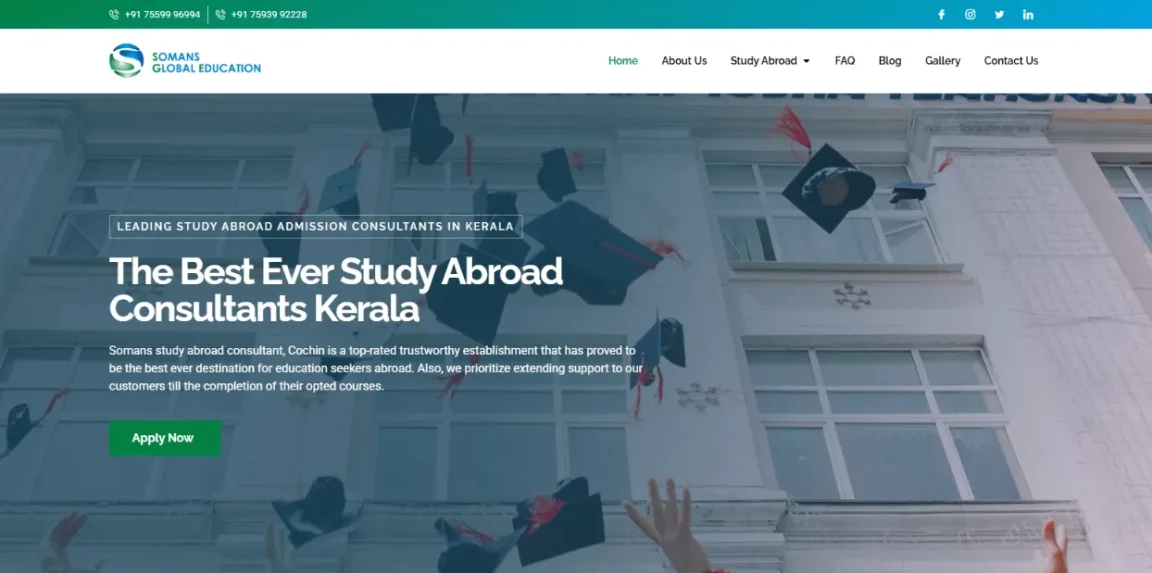Navigate to Contact Us
This screenshot has width=1152, height=573.
(1011, 61)
